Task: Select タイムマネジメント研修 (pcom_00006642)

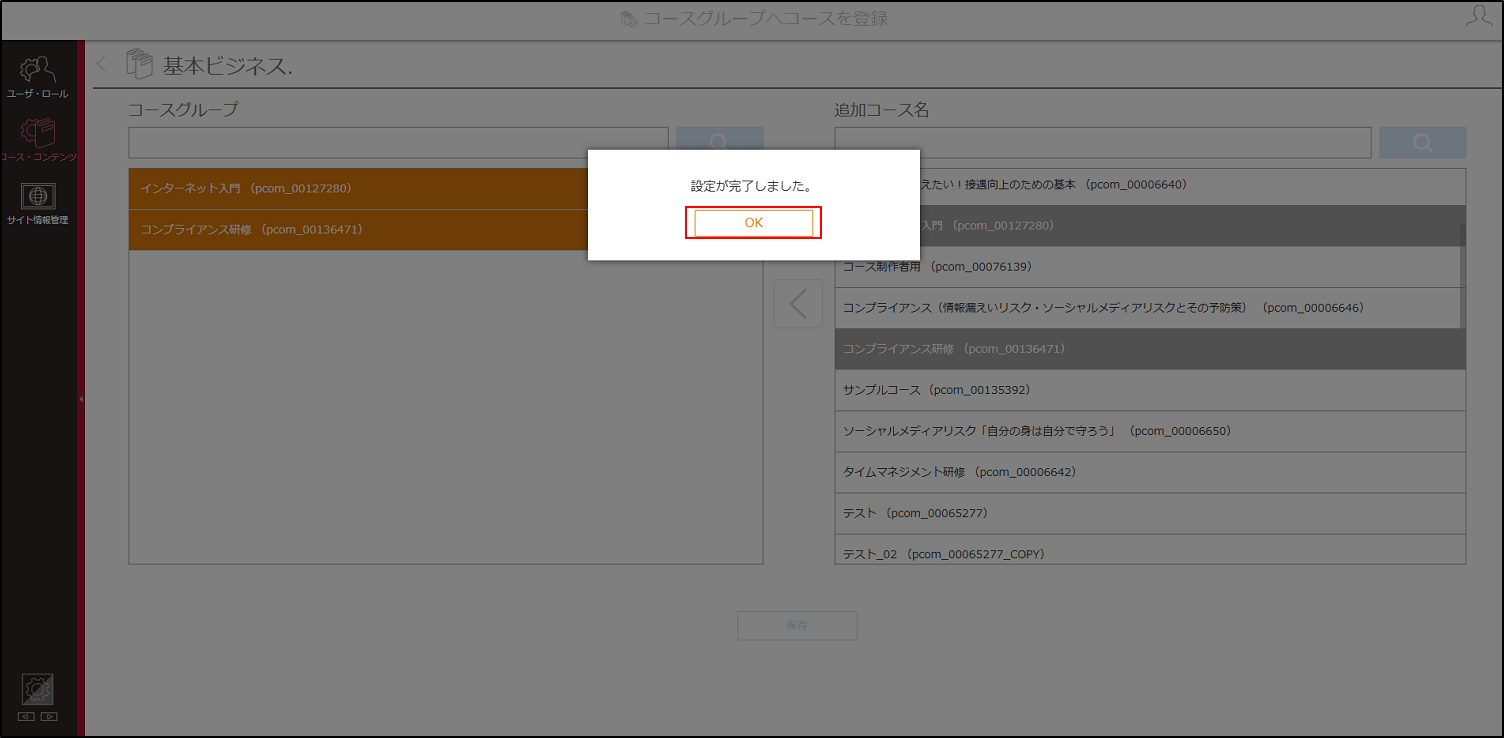Action: point(1150,472)
